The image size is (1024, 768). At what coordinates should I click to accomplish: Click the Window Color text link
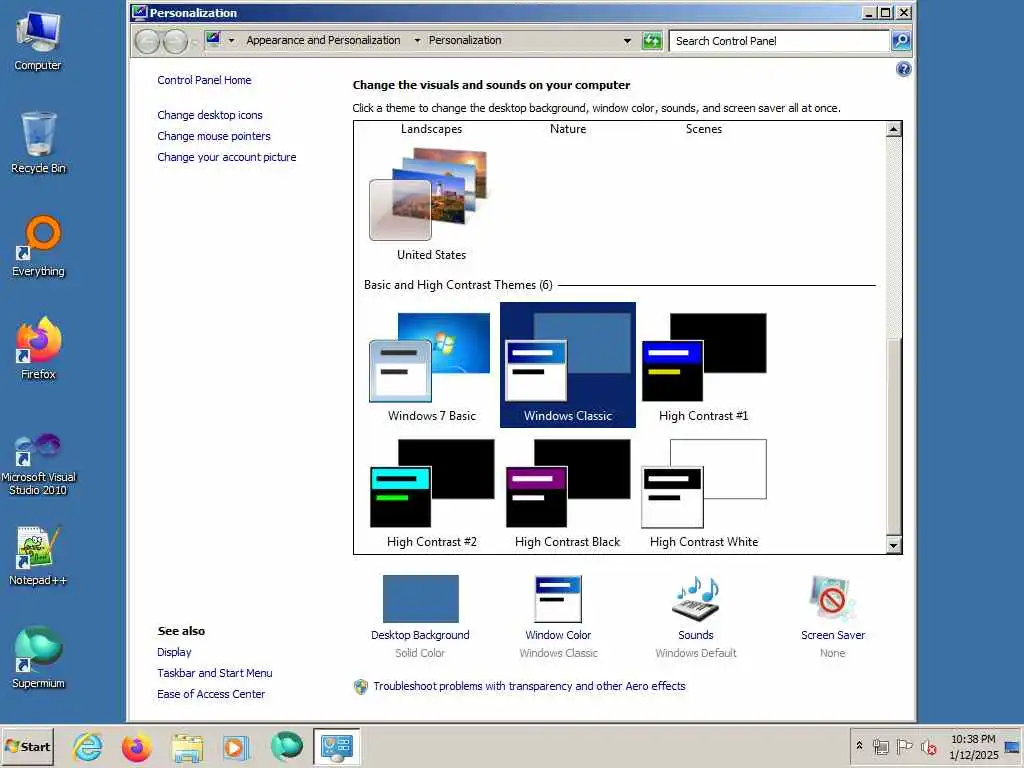pyautogui.click(x=558, y=635)
